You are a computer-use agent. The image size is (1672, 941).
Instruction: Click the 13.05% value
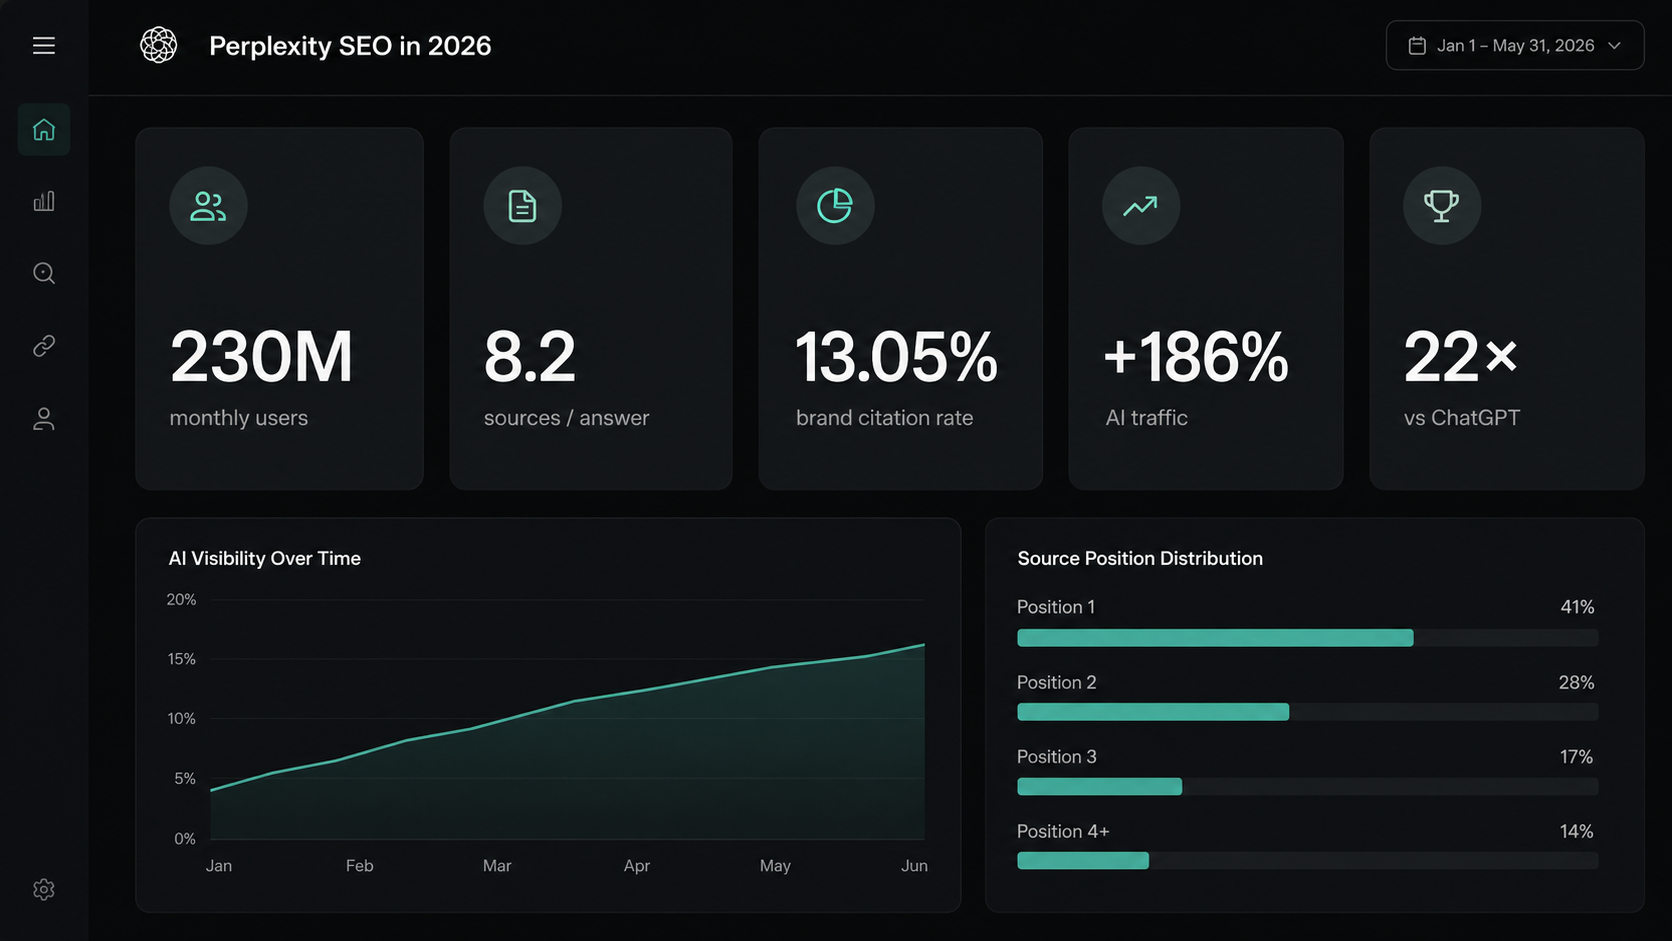(x=897, y=357)
